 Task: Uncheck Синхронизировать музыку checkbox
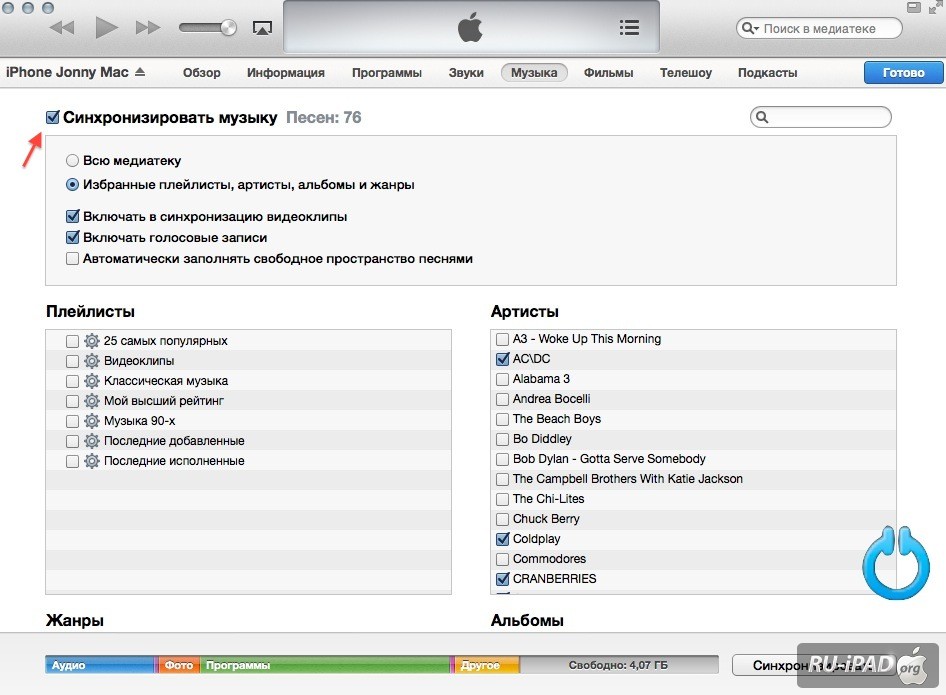pyautogui.click(x=52, y=117)
